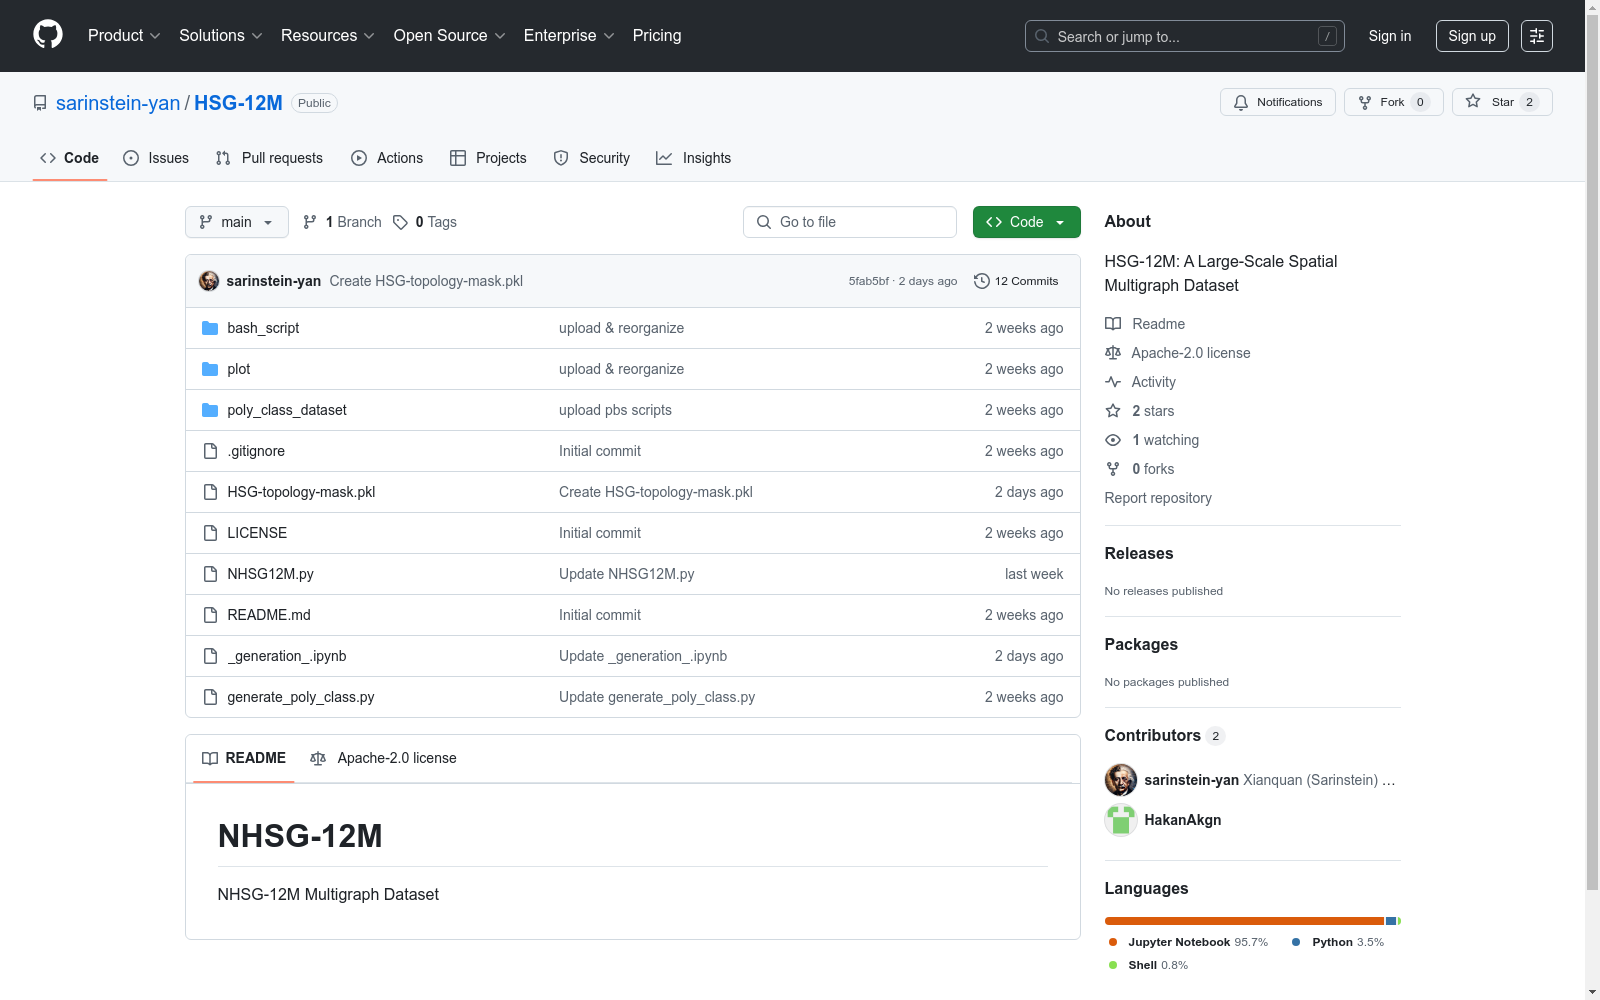The height and width of the screenshot is (1000, 1600).
Task: Focus the Go to file search box
Action: tap(850, 222)
